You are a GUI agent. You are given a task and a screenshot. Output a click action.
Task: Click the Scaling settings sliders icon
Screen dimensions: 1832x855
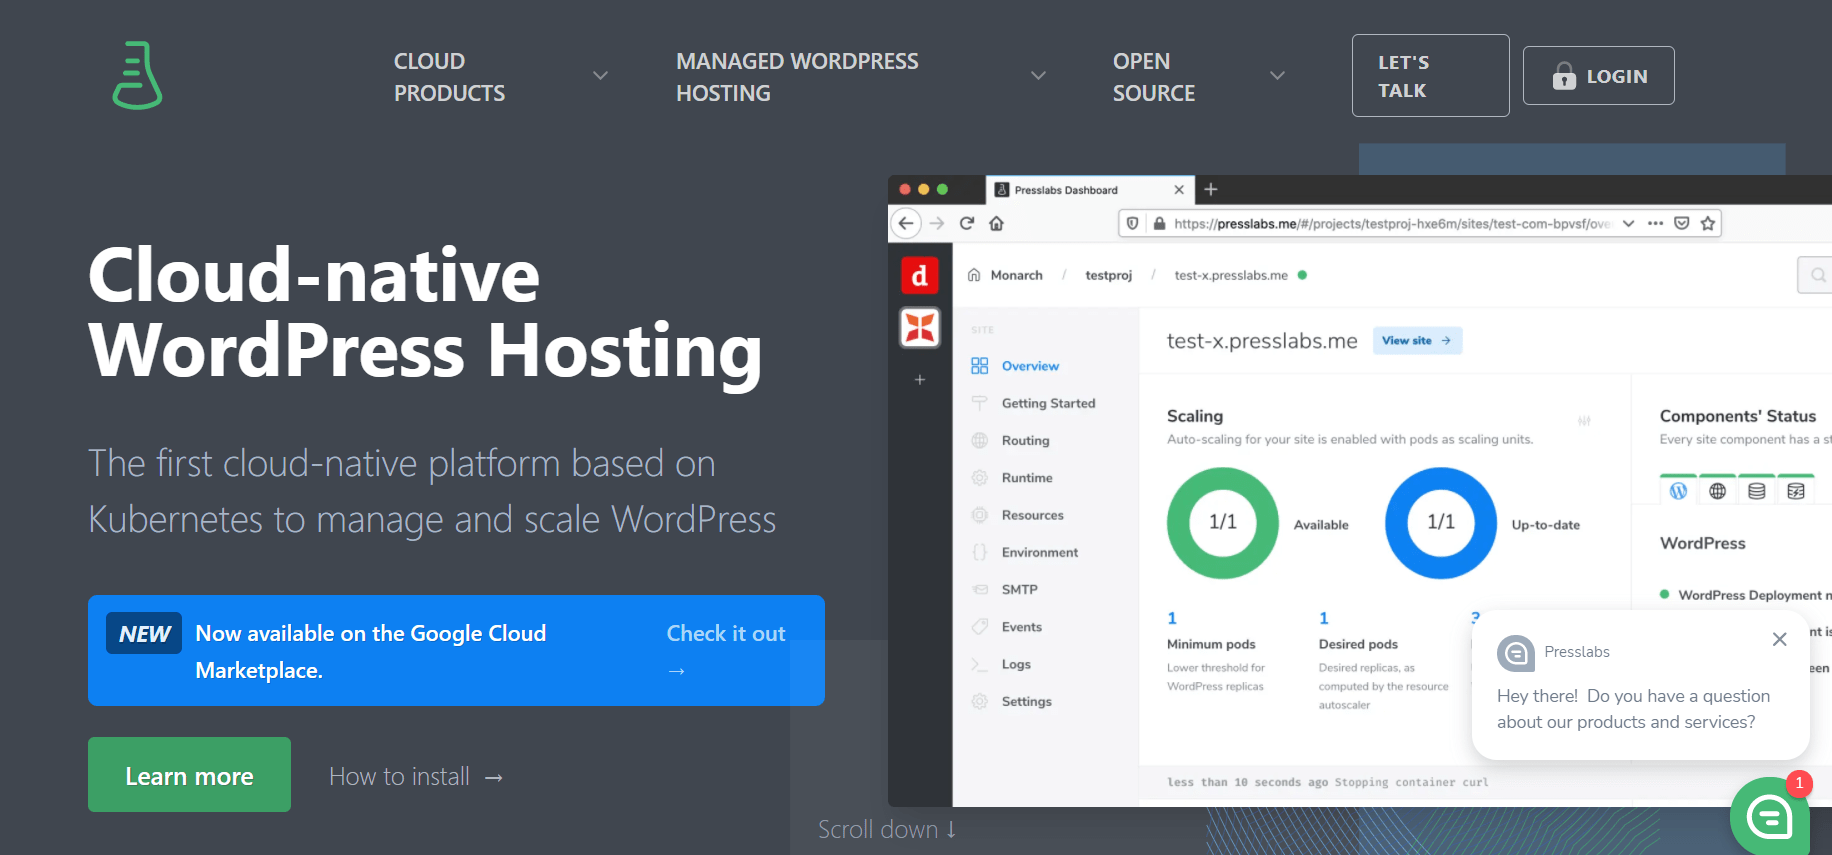pos(1584,421)
